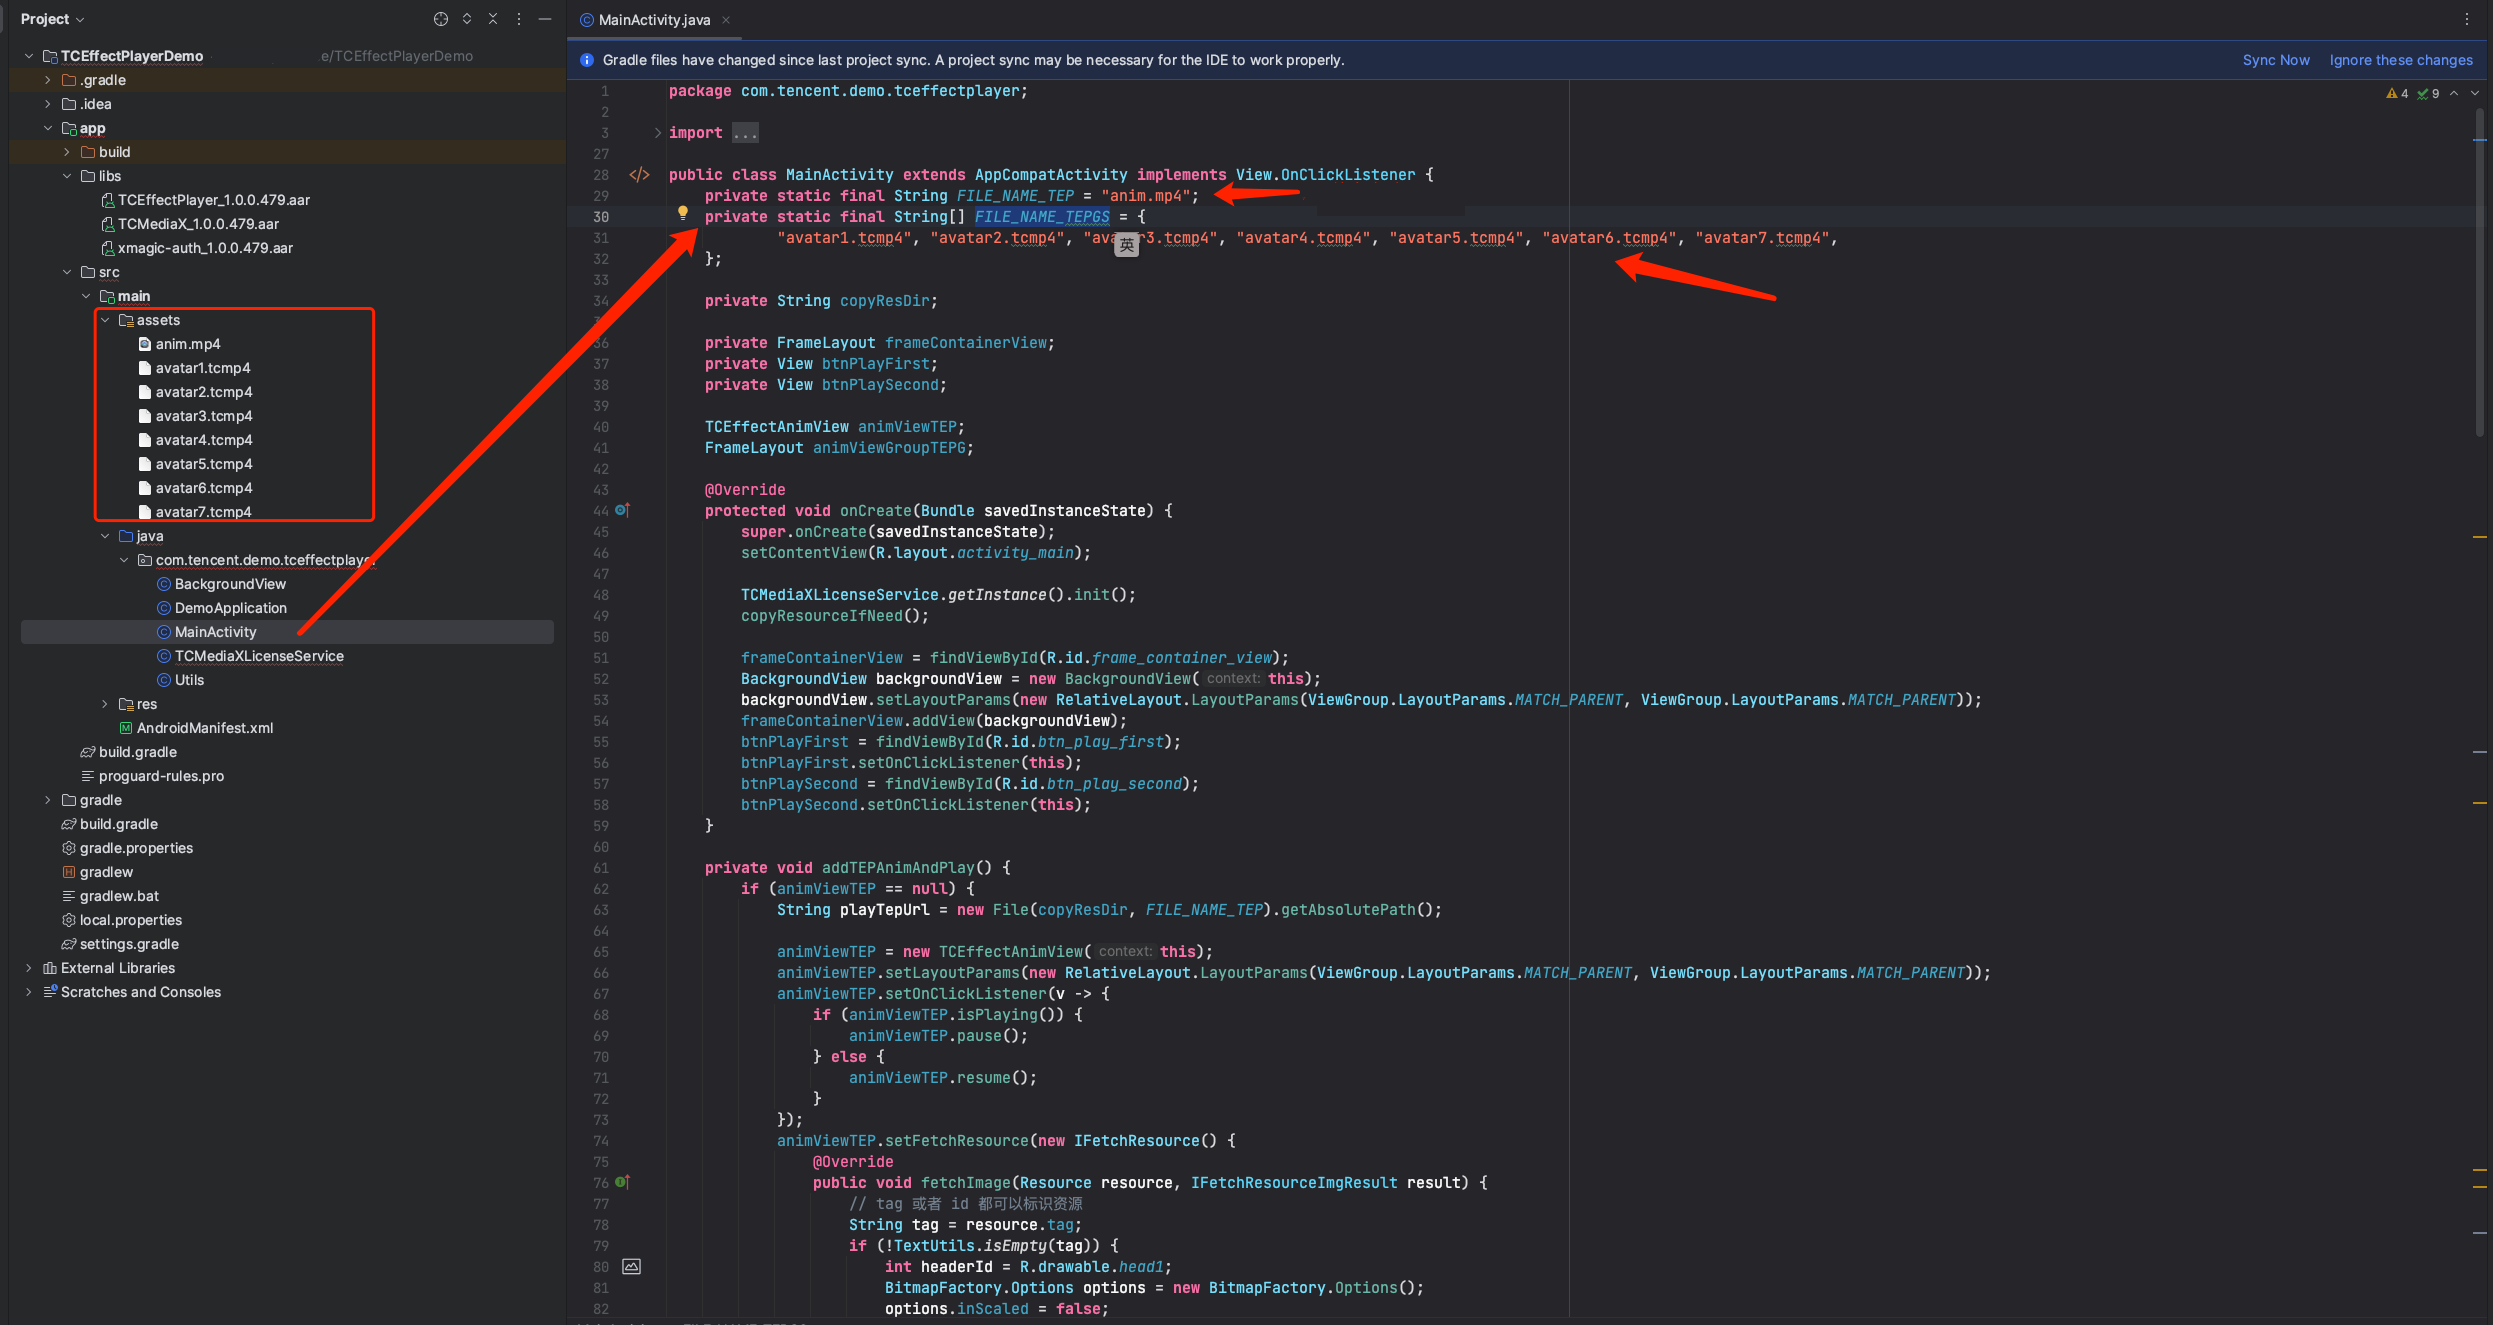Click the onCreate method name on line 44
Image resolution: width=2493 pixels, height=1325 pixels.
coord(875,511)
